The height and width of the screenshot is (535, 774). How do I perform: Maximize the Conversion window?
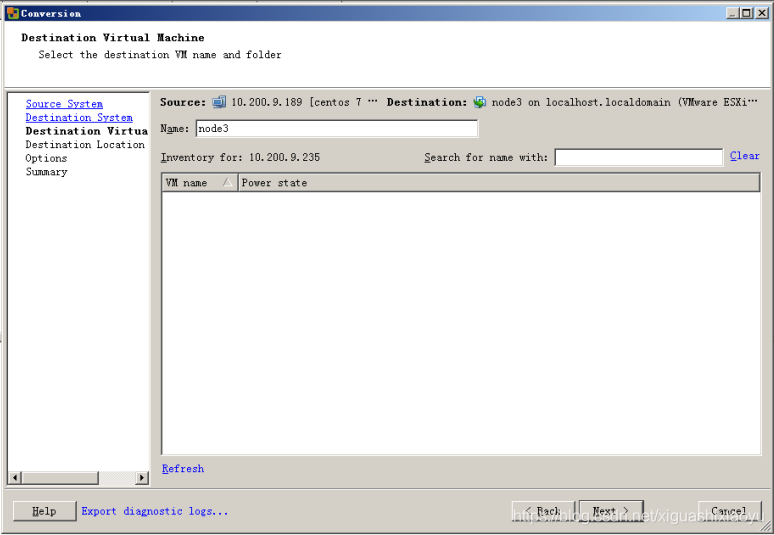tap(747, 14)
